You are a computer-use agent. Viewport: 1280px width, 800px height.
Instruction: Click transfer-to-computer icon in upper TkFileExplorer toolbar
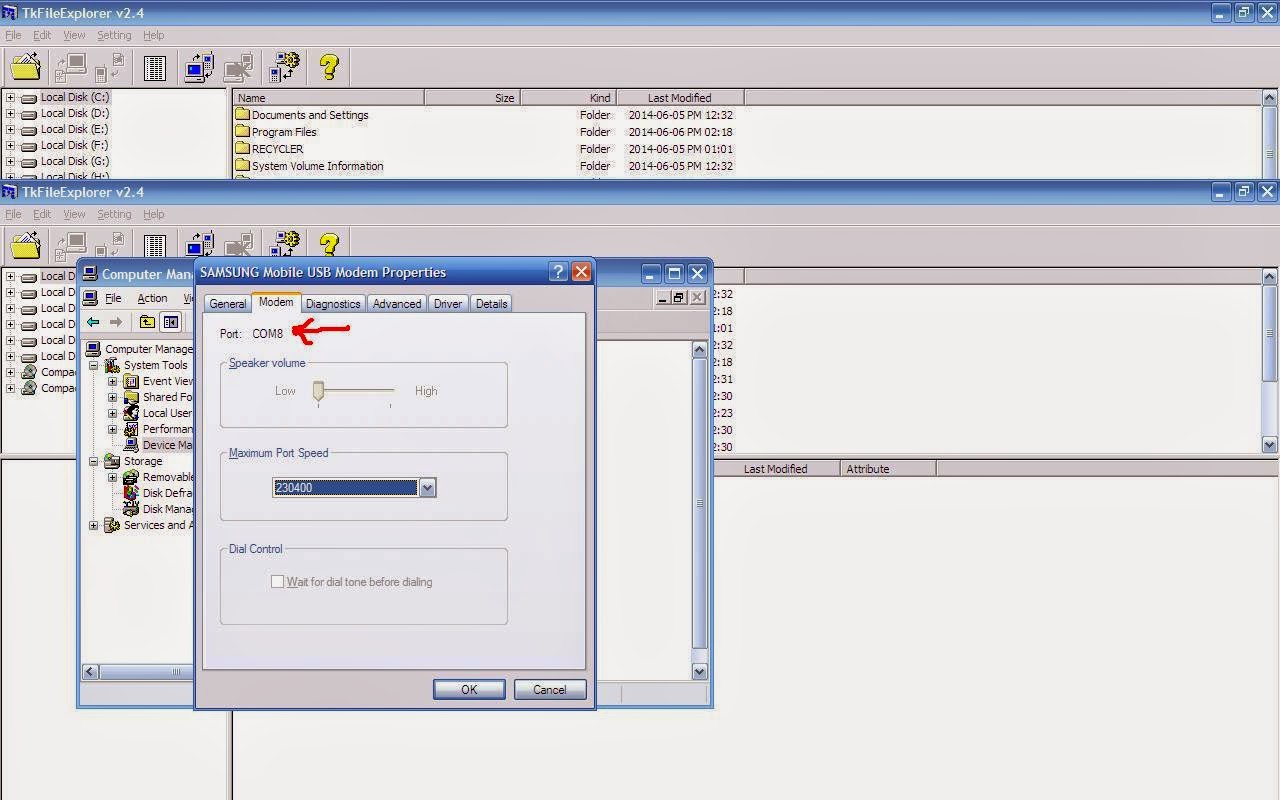tap(70, 67)
